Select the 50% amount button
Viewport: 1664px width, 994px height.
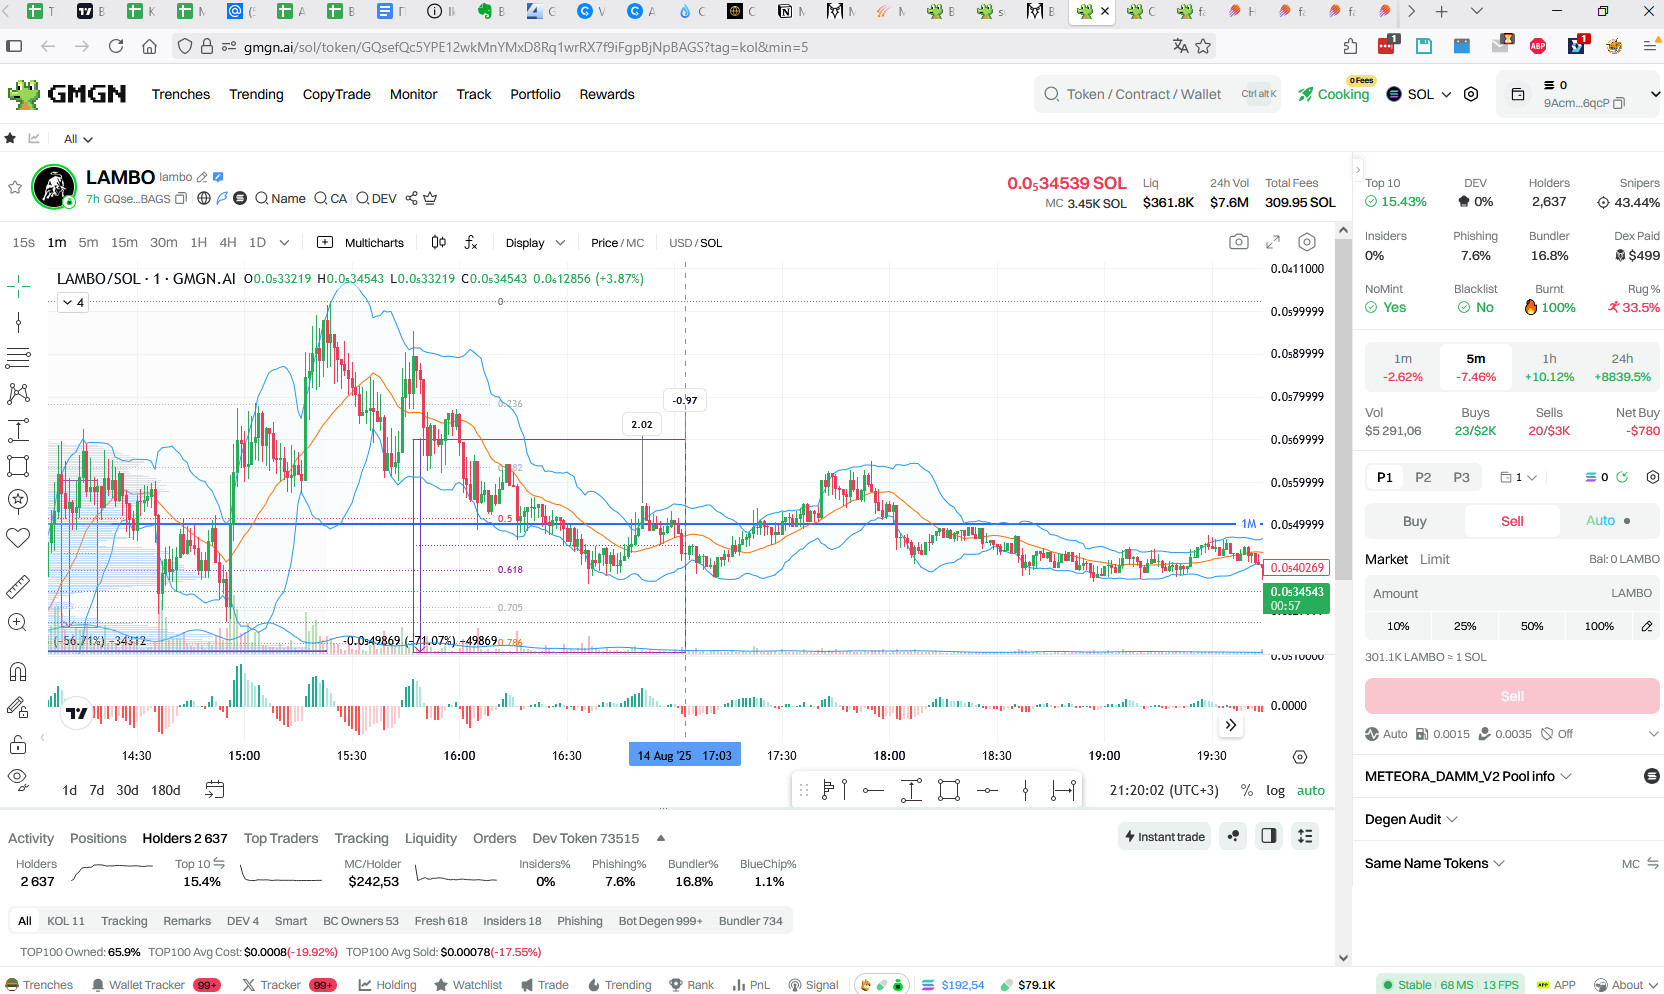pyautogui.click(x=1532, y=626)
